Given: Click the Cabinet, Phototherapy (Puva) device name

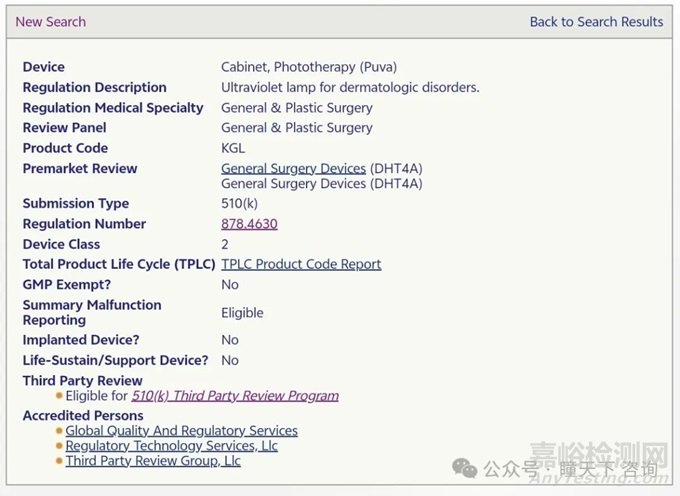Looking at the screenshot, I should 309,67.
